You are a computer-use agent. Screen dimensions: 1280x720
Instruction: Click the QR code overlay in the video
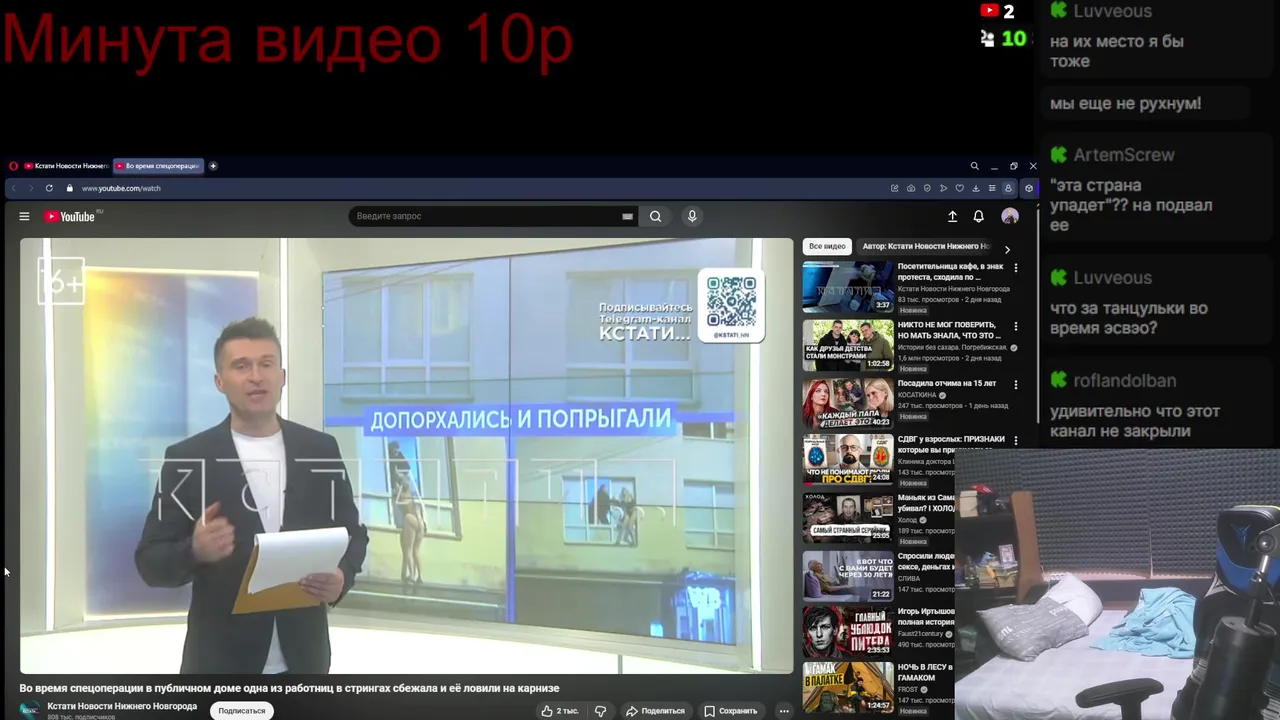pos(731,306)
